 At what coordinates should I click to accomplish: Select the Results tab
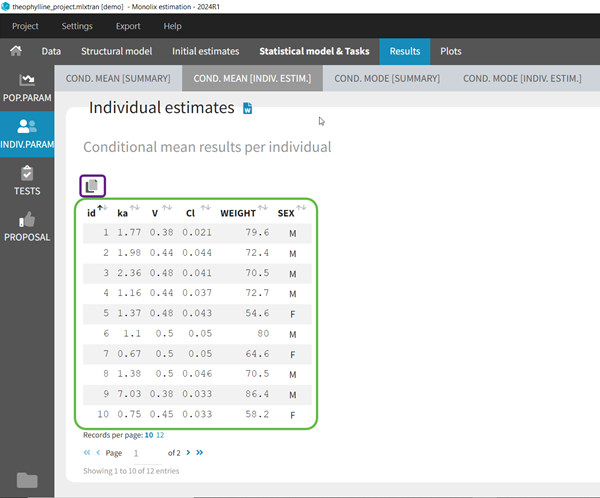[x=405, y=51]
